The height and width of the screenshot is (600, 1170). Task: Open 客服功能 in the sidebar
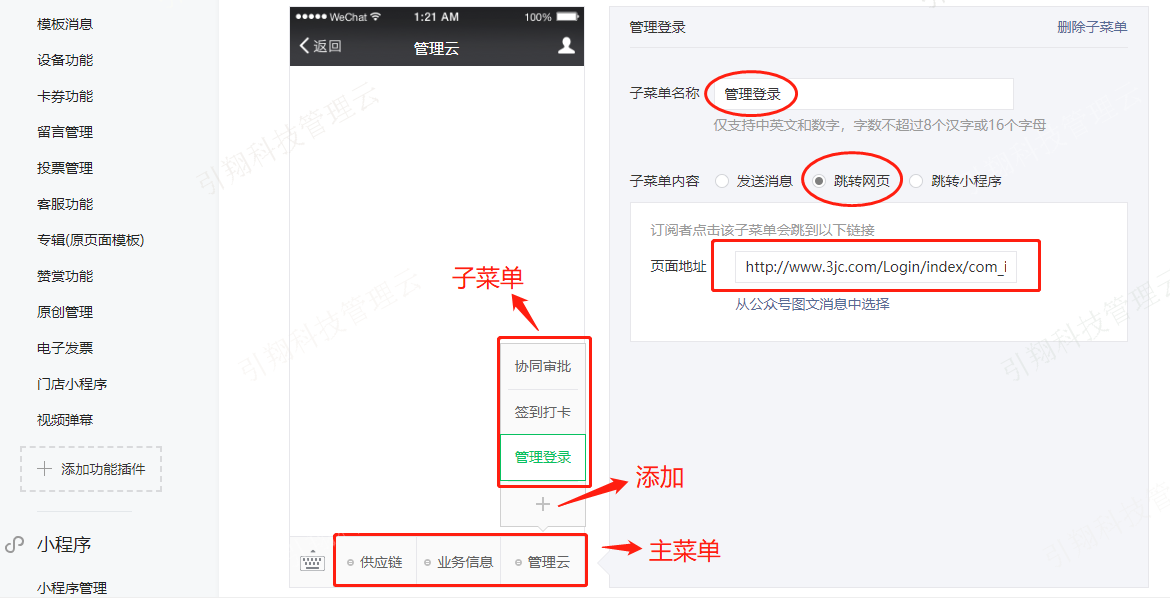(65, 204)
